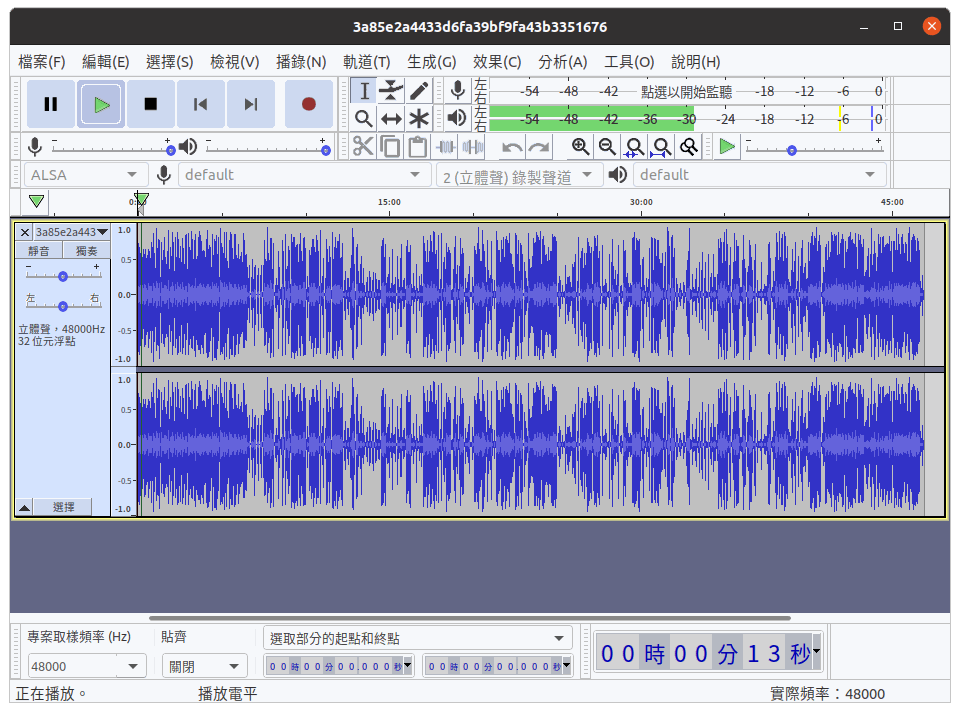Select the Draw pencil tool
960x712 pixels.
click(419, 91)
